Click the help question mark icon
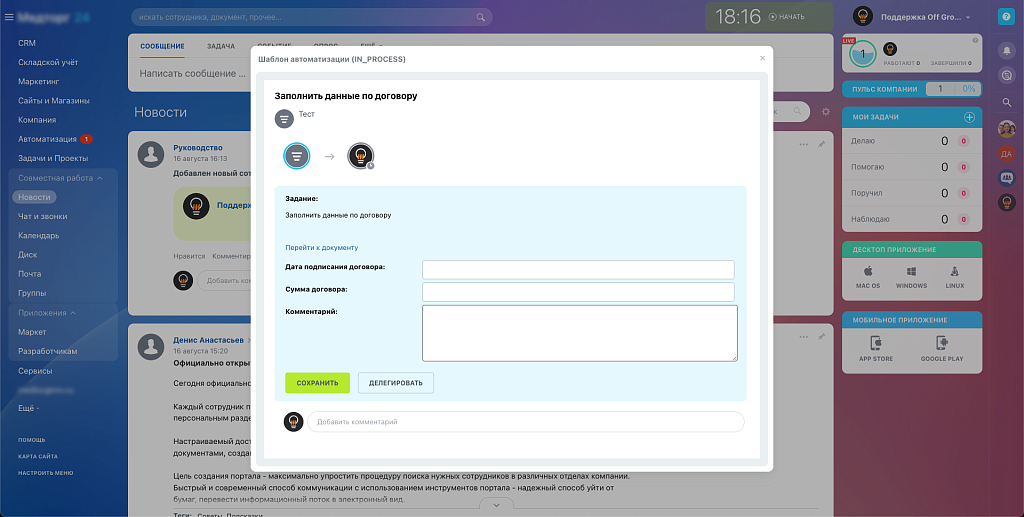Screen dimensions: 1024x517 tap(1006, 17)
